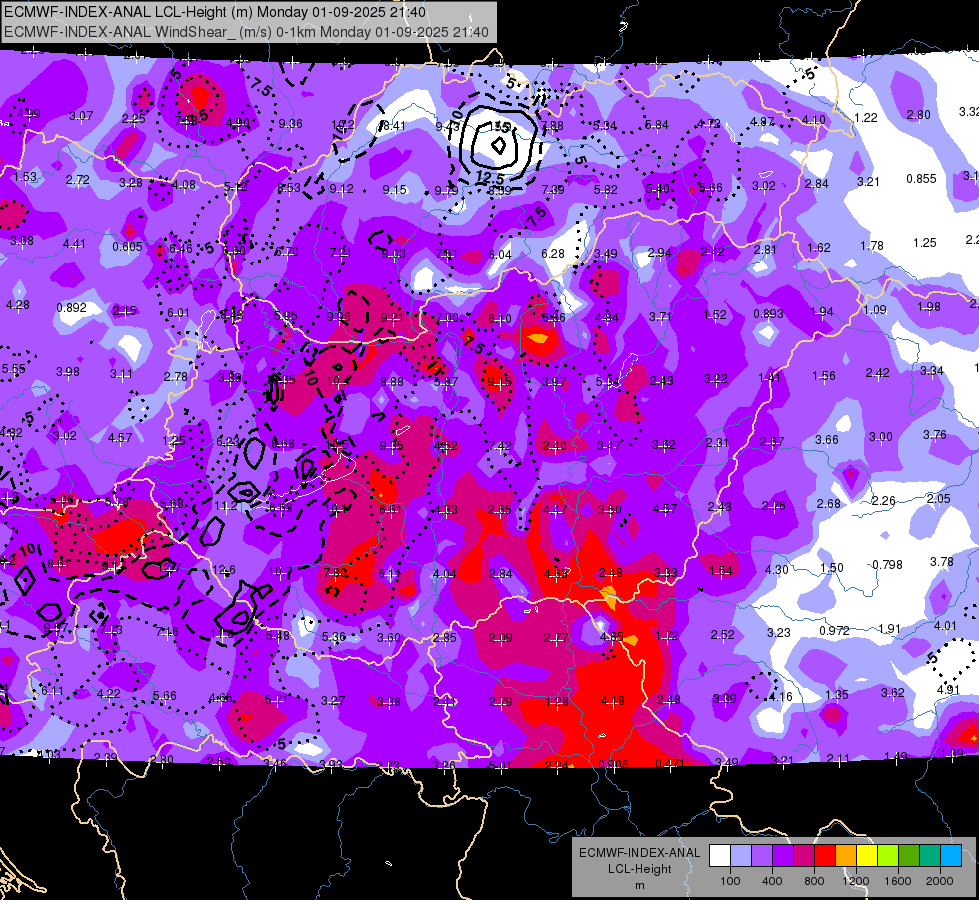
Task: Select the map value 3.78
Action: (x=942, y=562)
